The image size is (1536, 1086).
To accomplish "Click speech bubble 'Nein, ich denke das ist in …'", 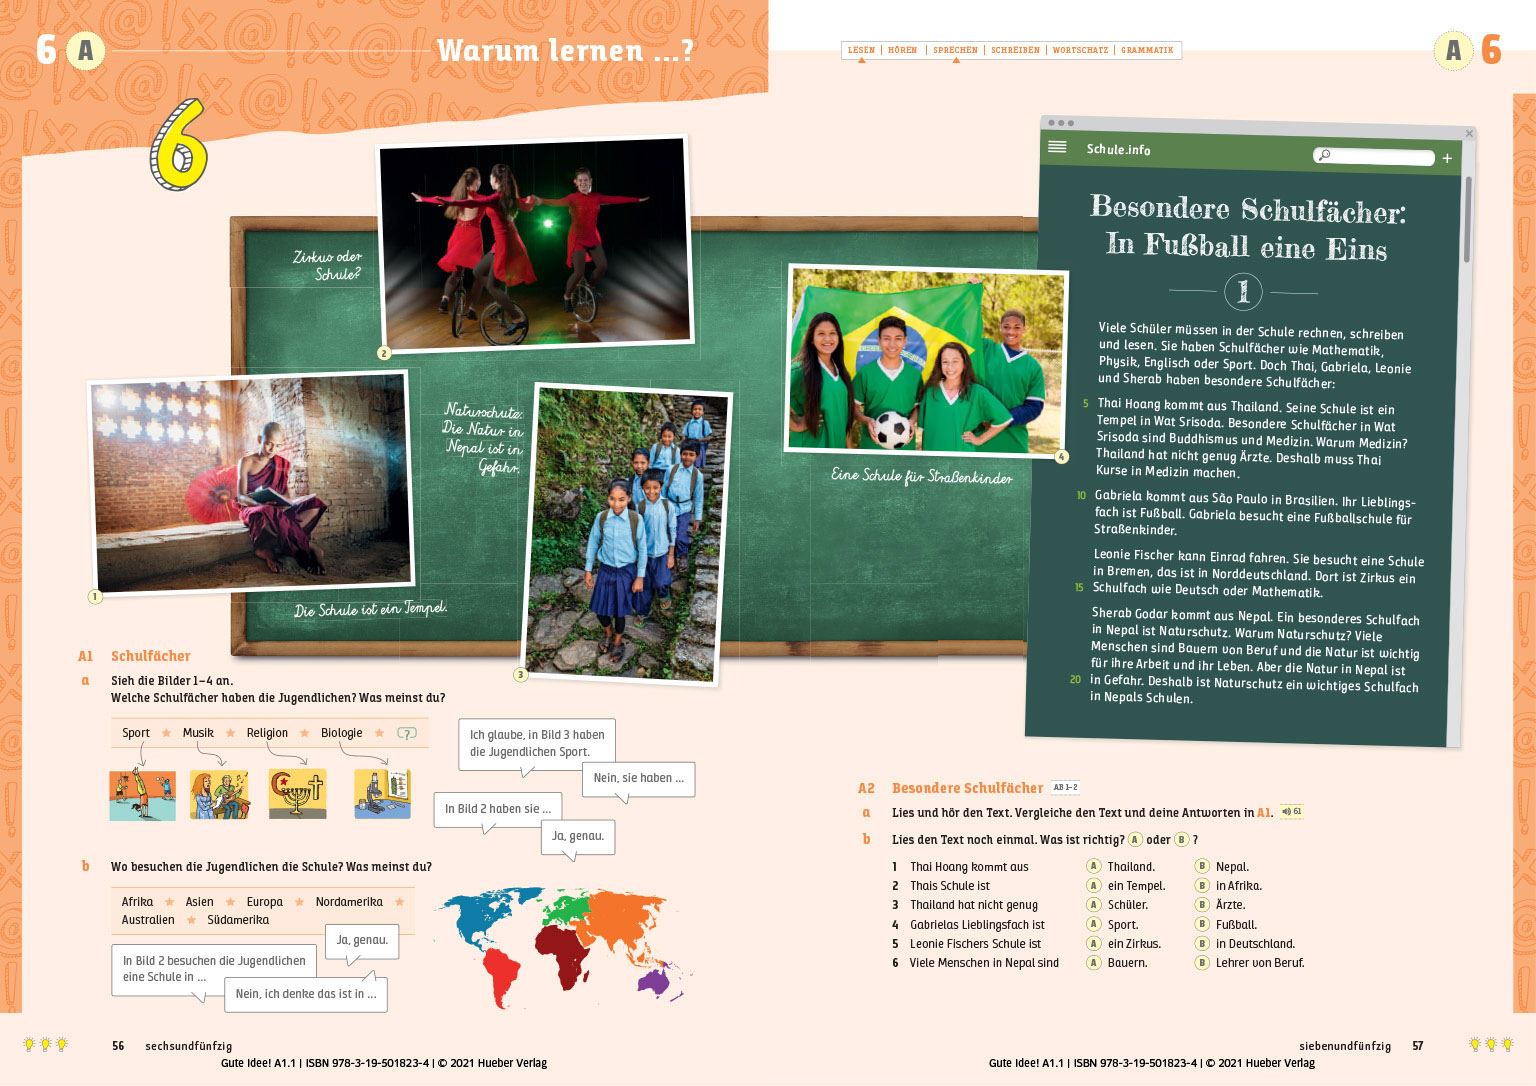I will click(306, 994).
